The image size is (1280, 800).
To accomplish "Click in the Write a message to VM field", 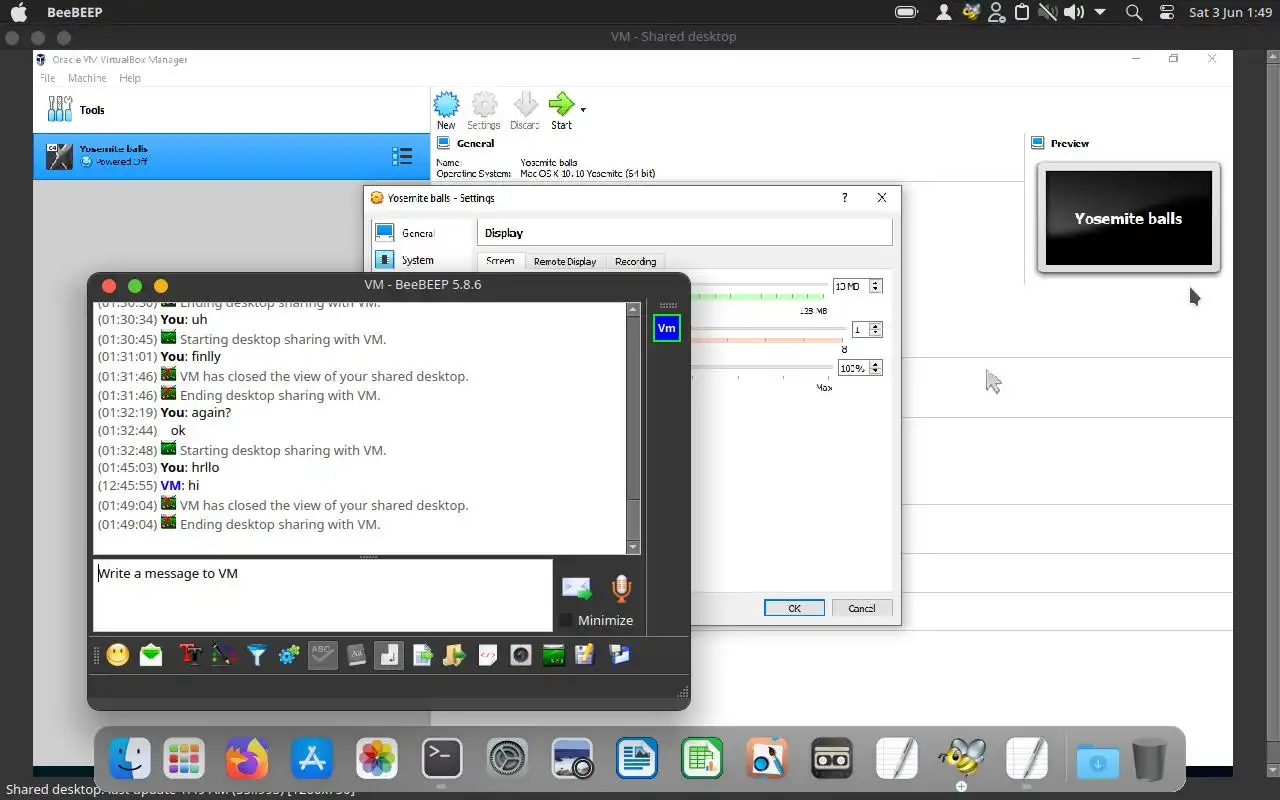I will point(322,595).
